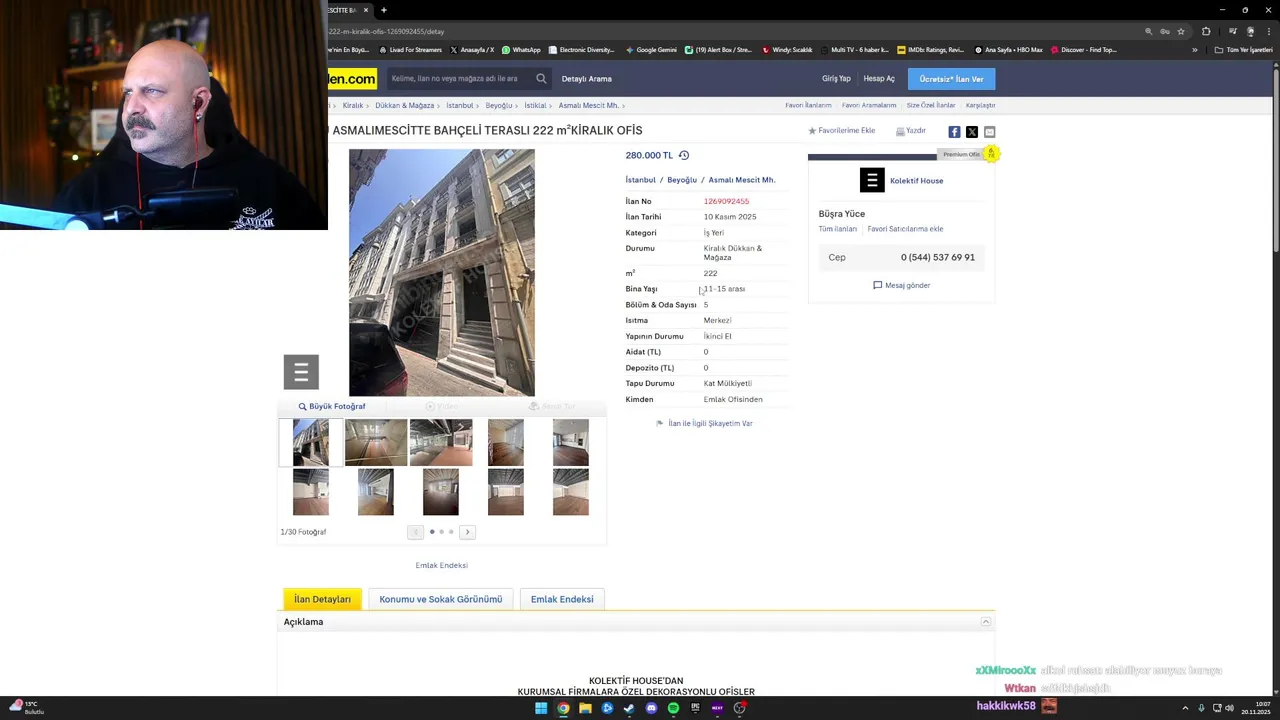Click the photo menu overlay icon
The height and width of the screenshot is (720, 1280).
click(x=301, y=372)
